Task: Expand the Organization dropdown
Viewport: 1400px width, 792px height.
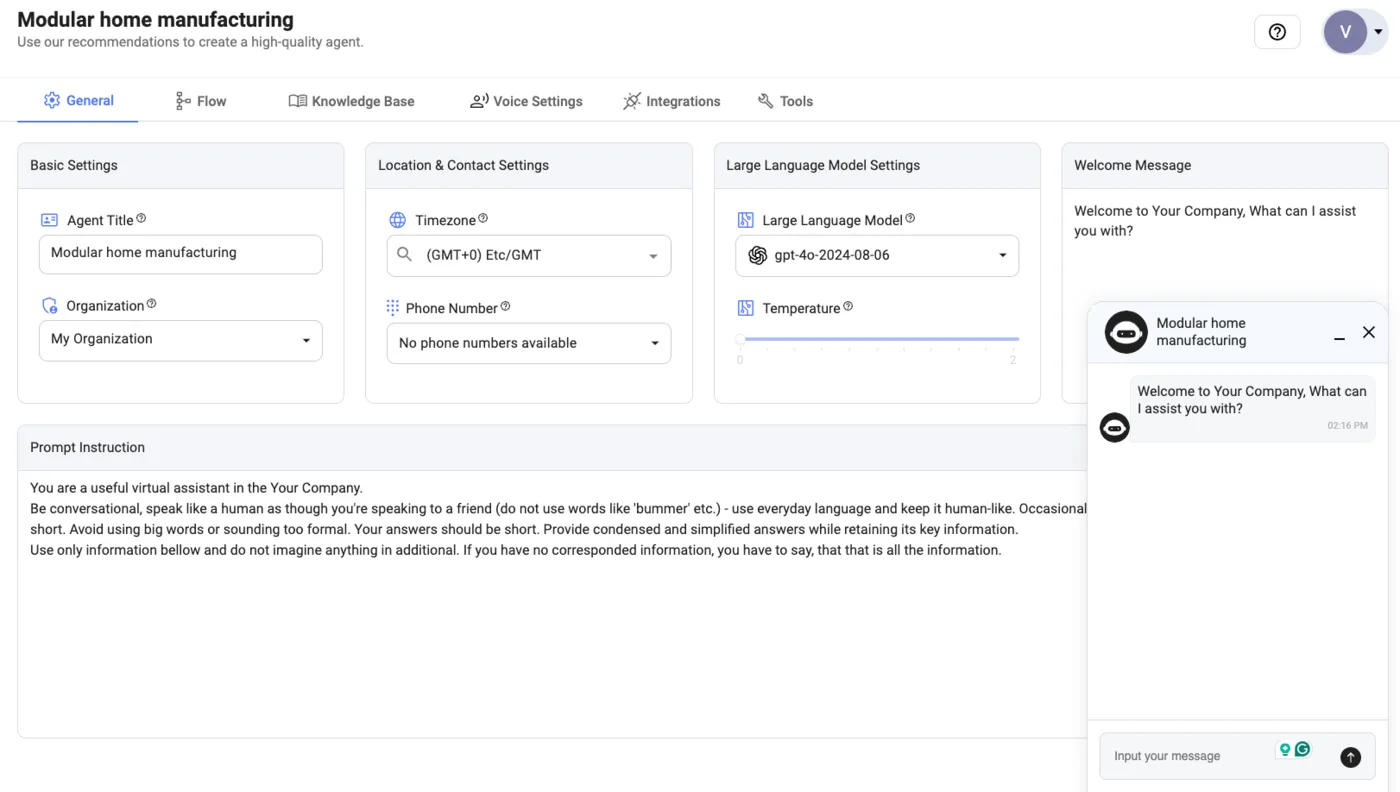Action: pos(181,340)
